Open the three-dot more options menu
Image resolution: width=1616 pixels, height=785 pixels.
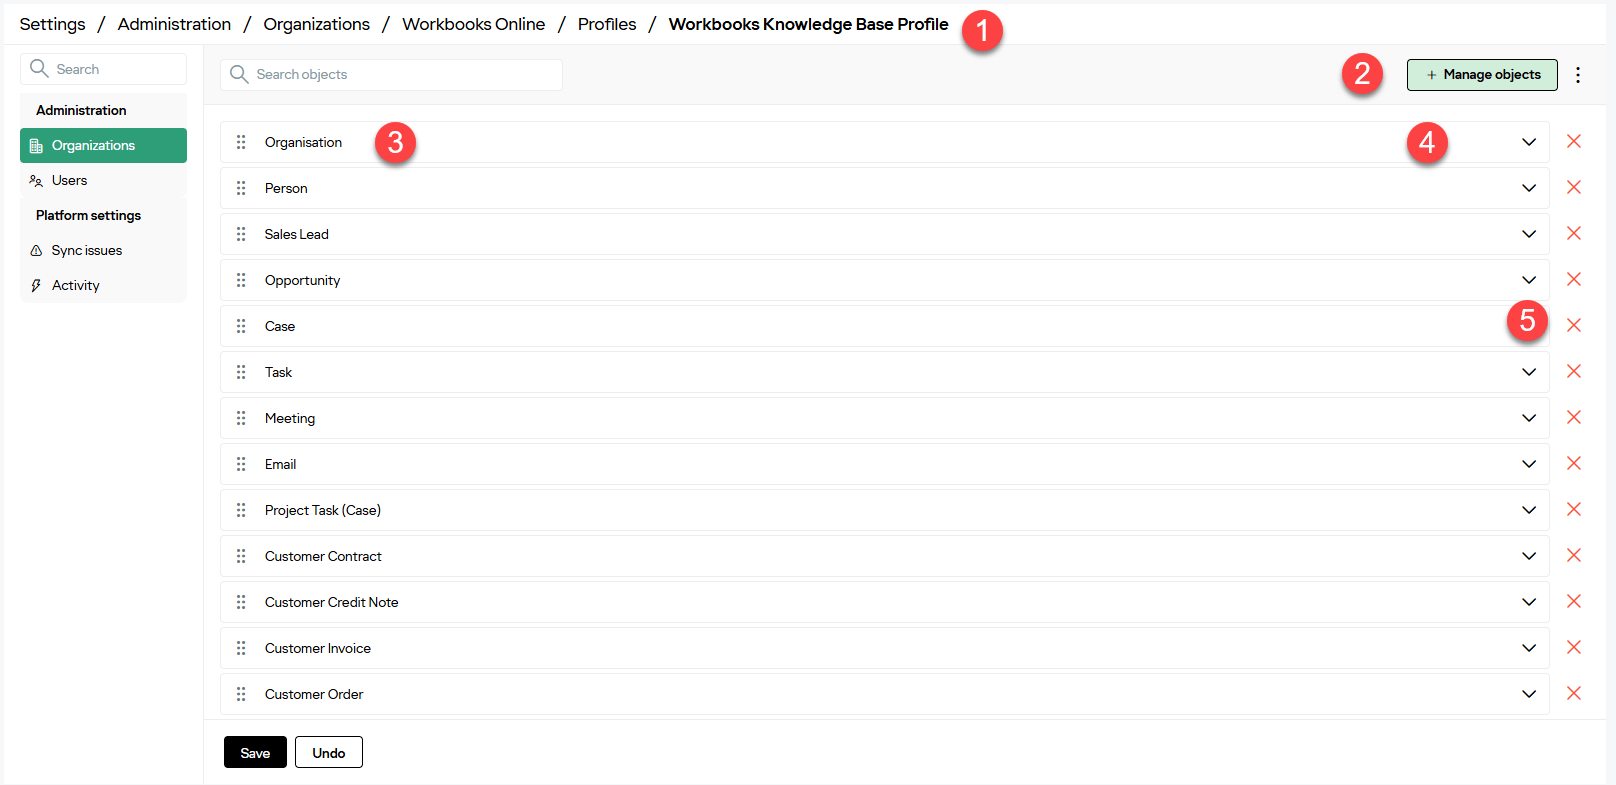click(1578, 75)
